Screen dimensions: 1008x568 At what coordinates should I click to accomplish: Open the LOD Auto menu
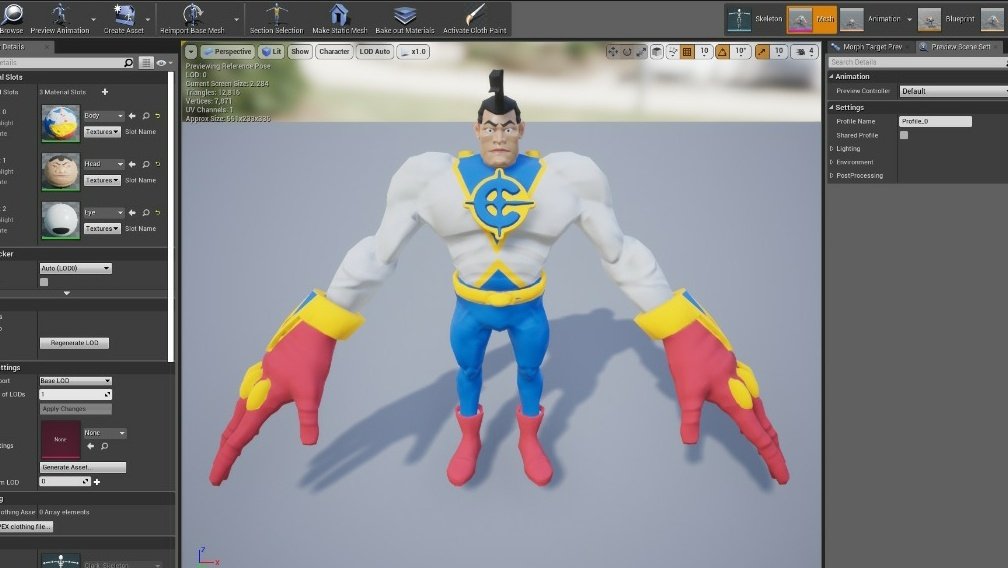[x=375, y=51]
